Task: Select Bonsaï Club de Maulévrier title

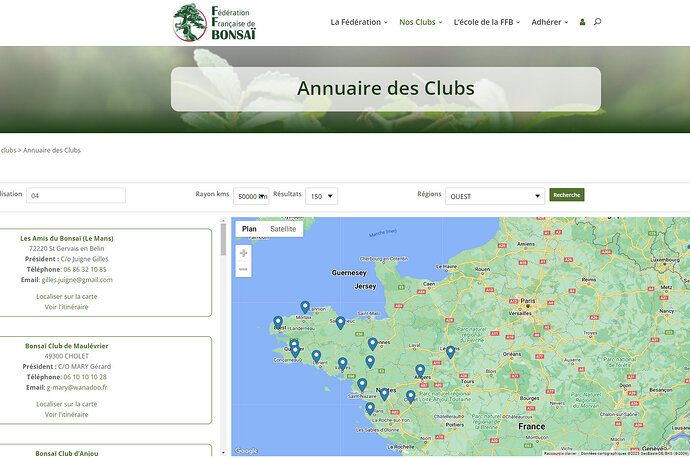Action: (66, 346)
